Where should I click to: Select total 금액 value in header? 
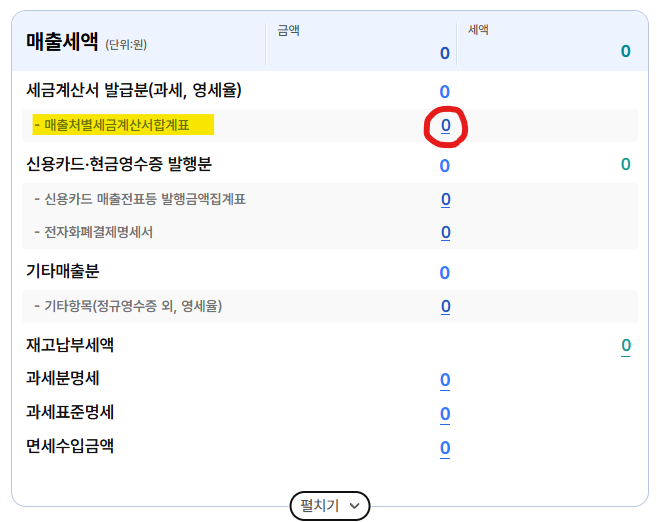[x=445, y=53]
